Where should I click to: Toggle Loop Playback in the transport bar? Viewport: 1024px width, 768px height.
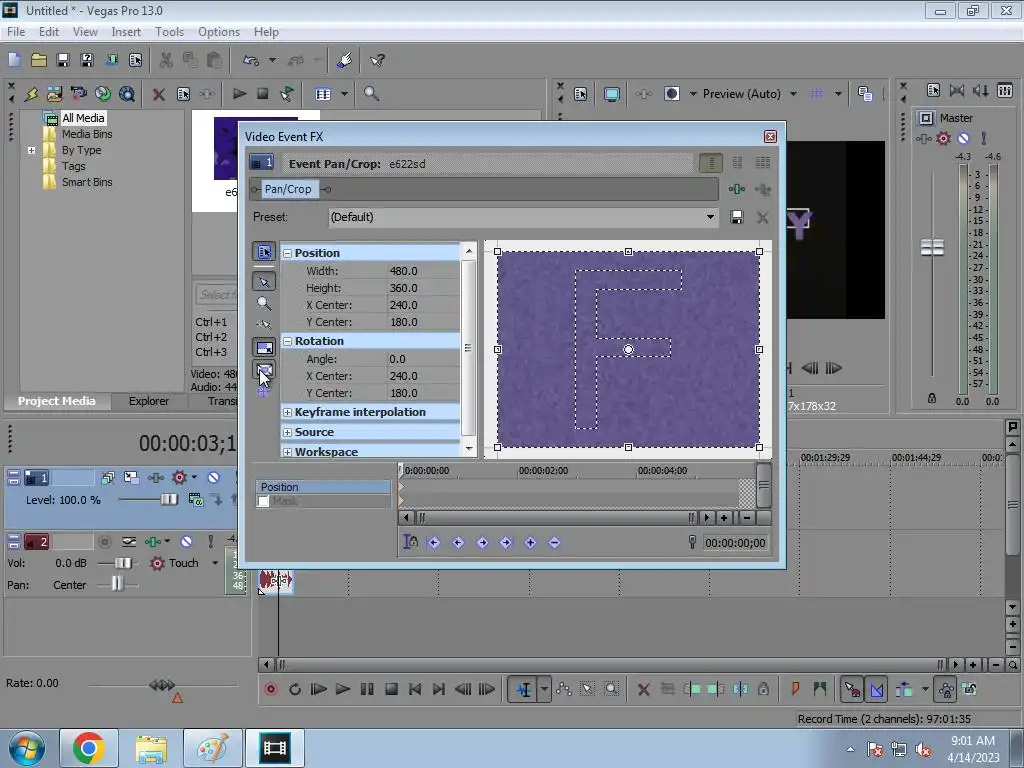(x=295, y=689)
